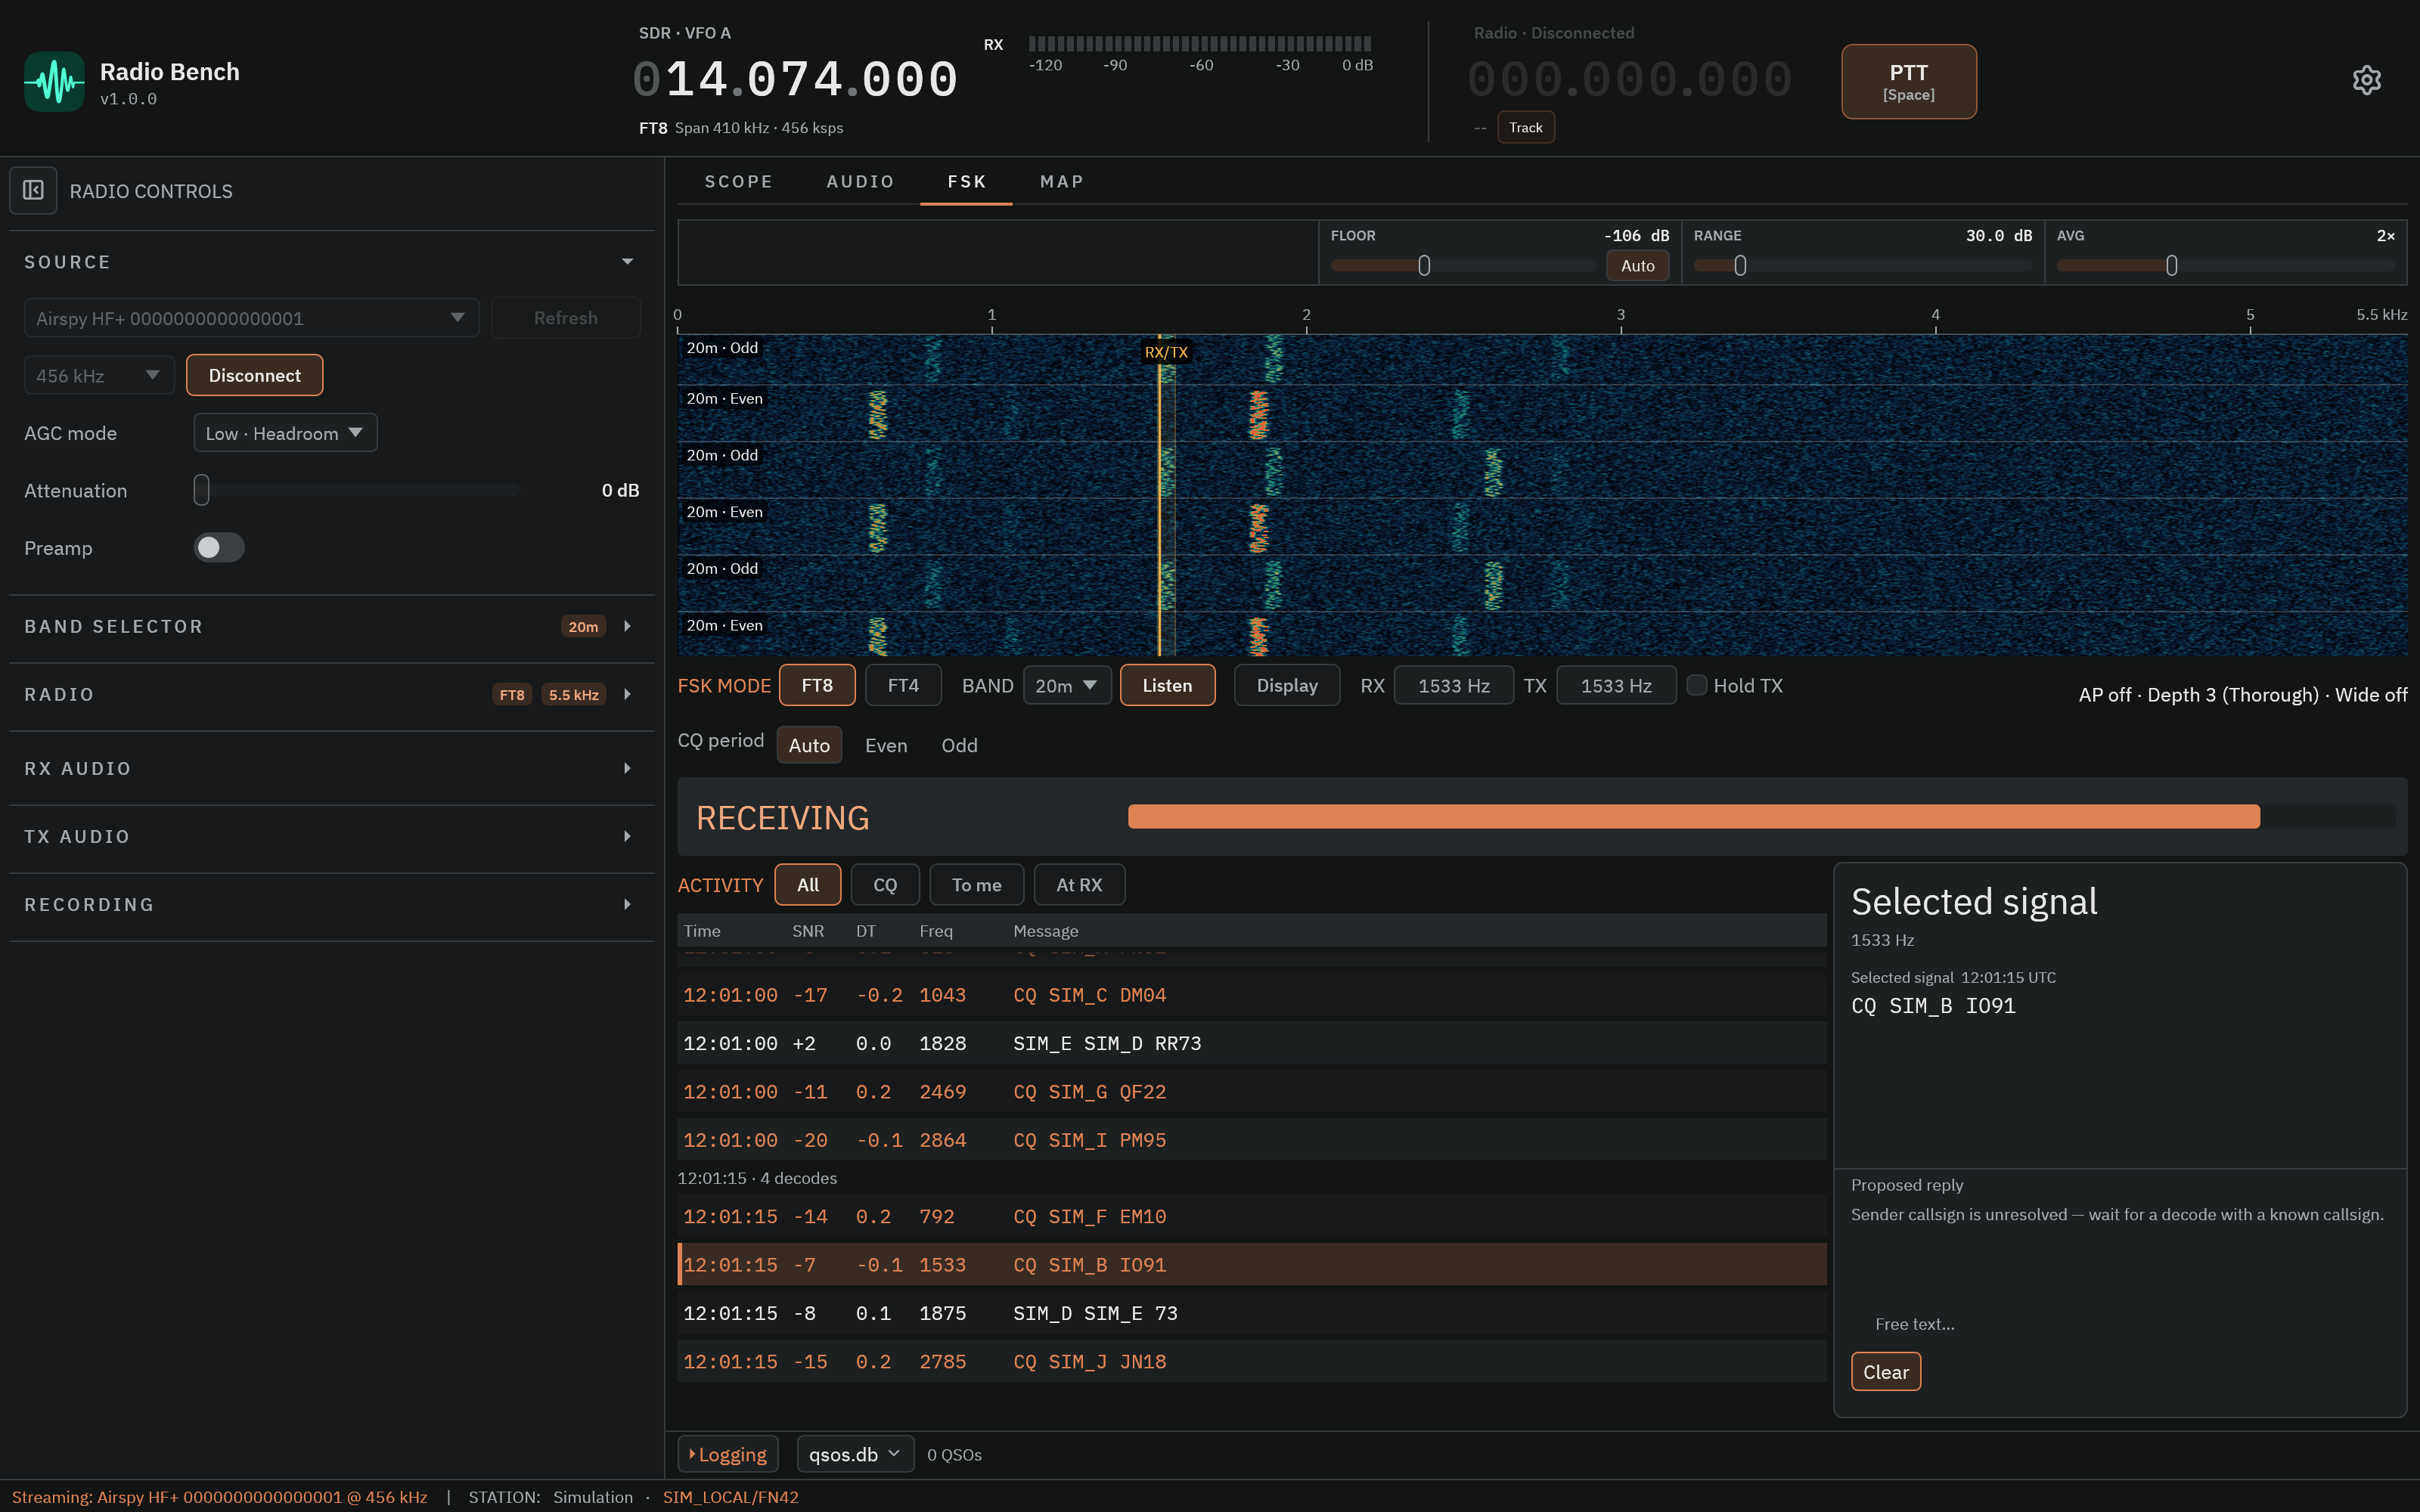Open settings via the gear icon
The width and height of the screenshot is (2420, 1512).
coord(2366,80)
